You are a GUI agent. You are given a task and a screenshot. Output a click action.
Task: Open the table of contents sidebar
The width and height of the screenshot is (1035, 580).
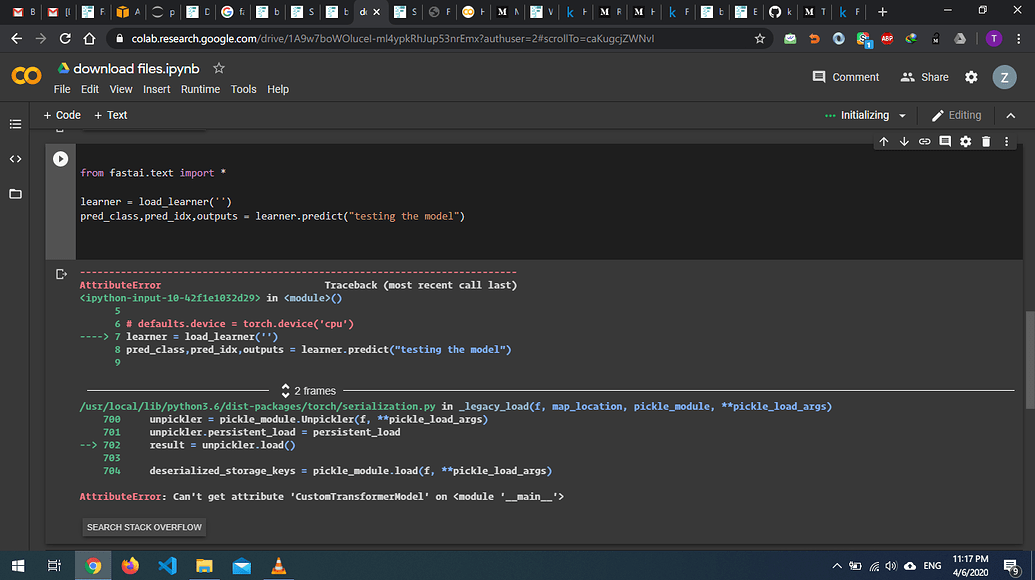click(15, 124)
